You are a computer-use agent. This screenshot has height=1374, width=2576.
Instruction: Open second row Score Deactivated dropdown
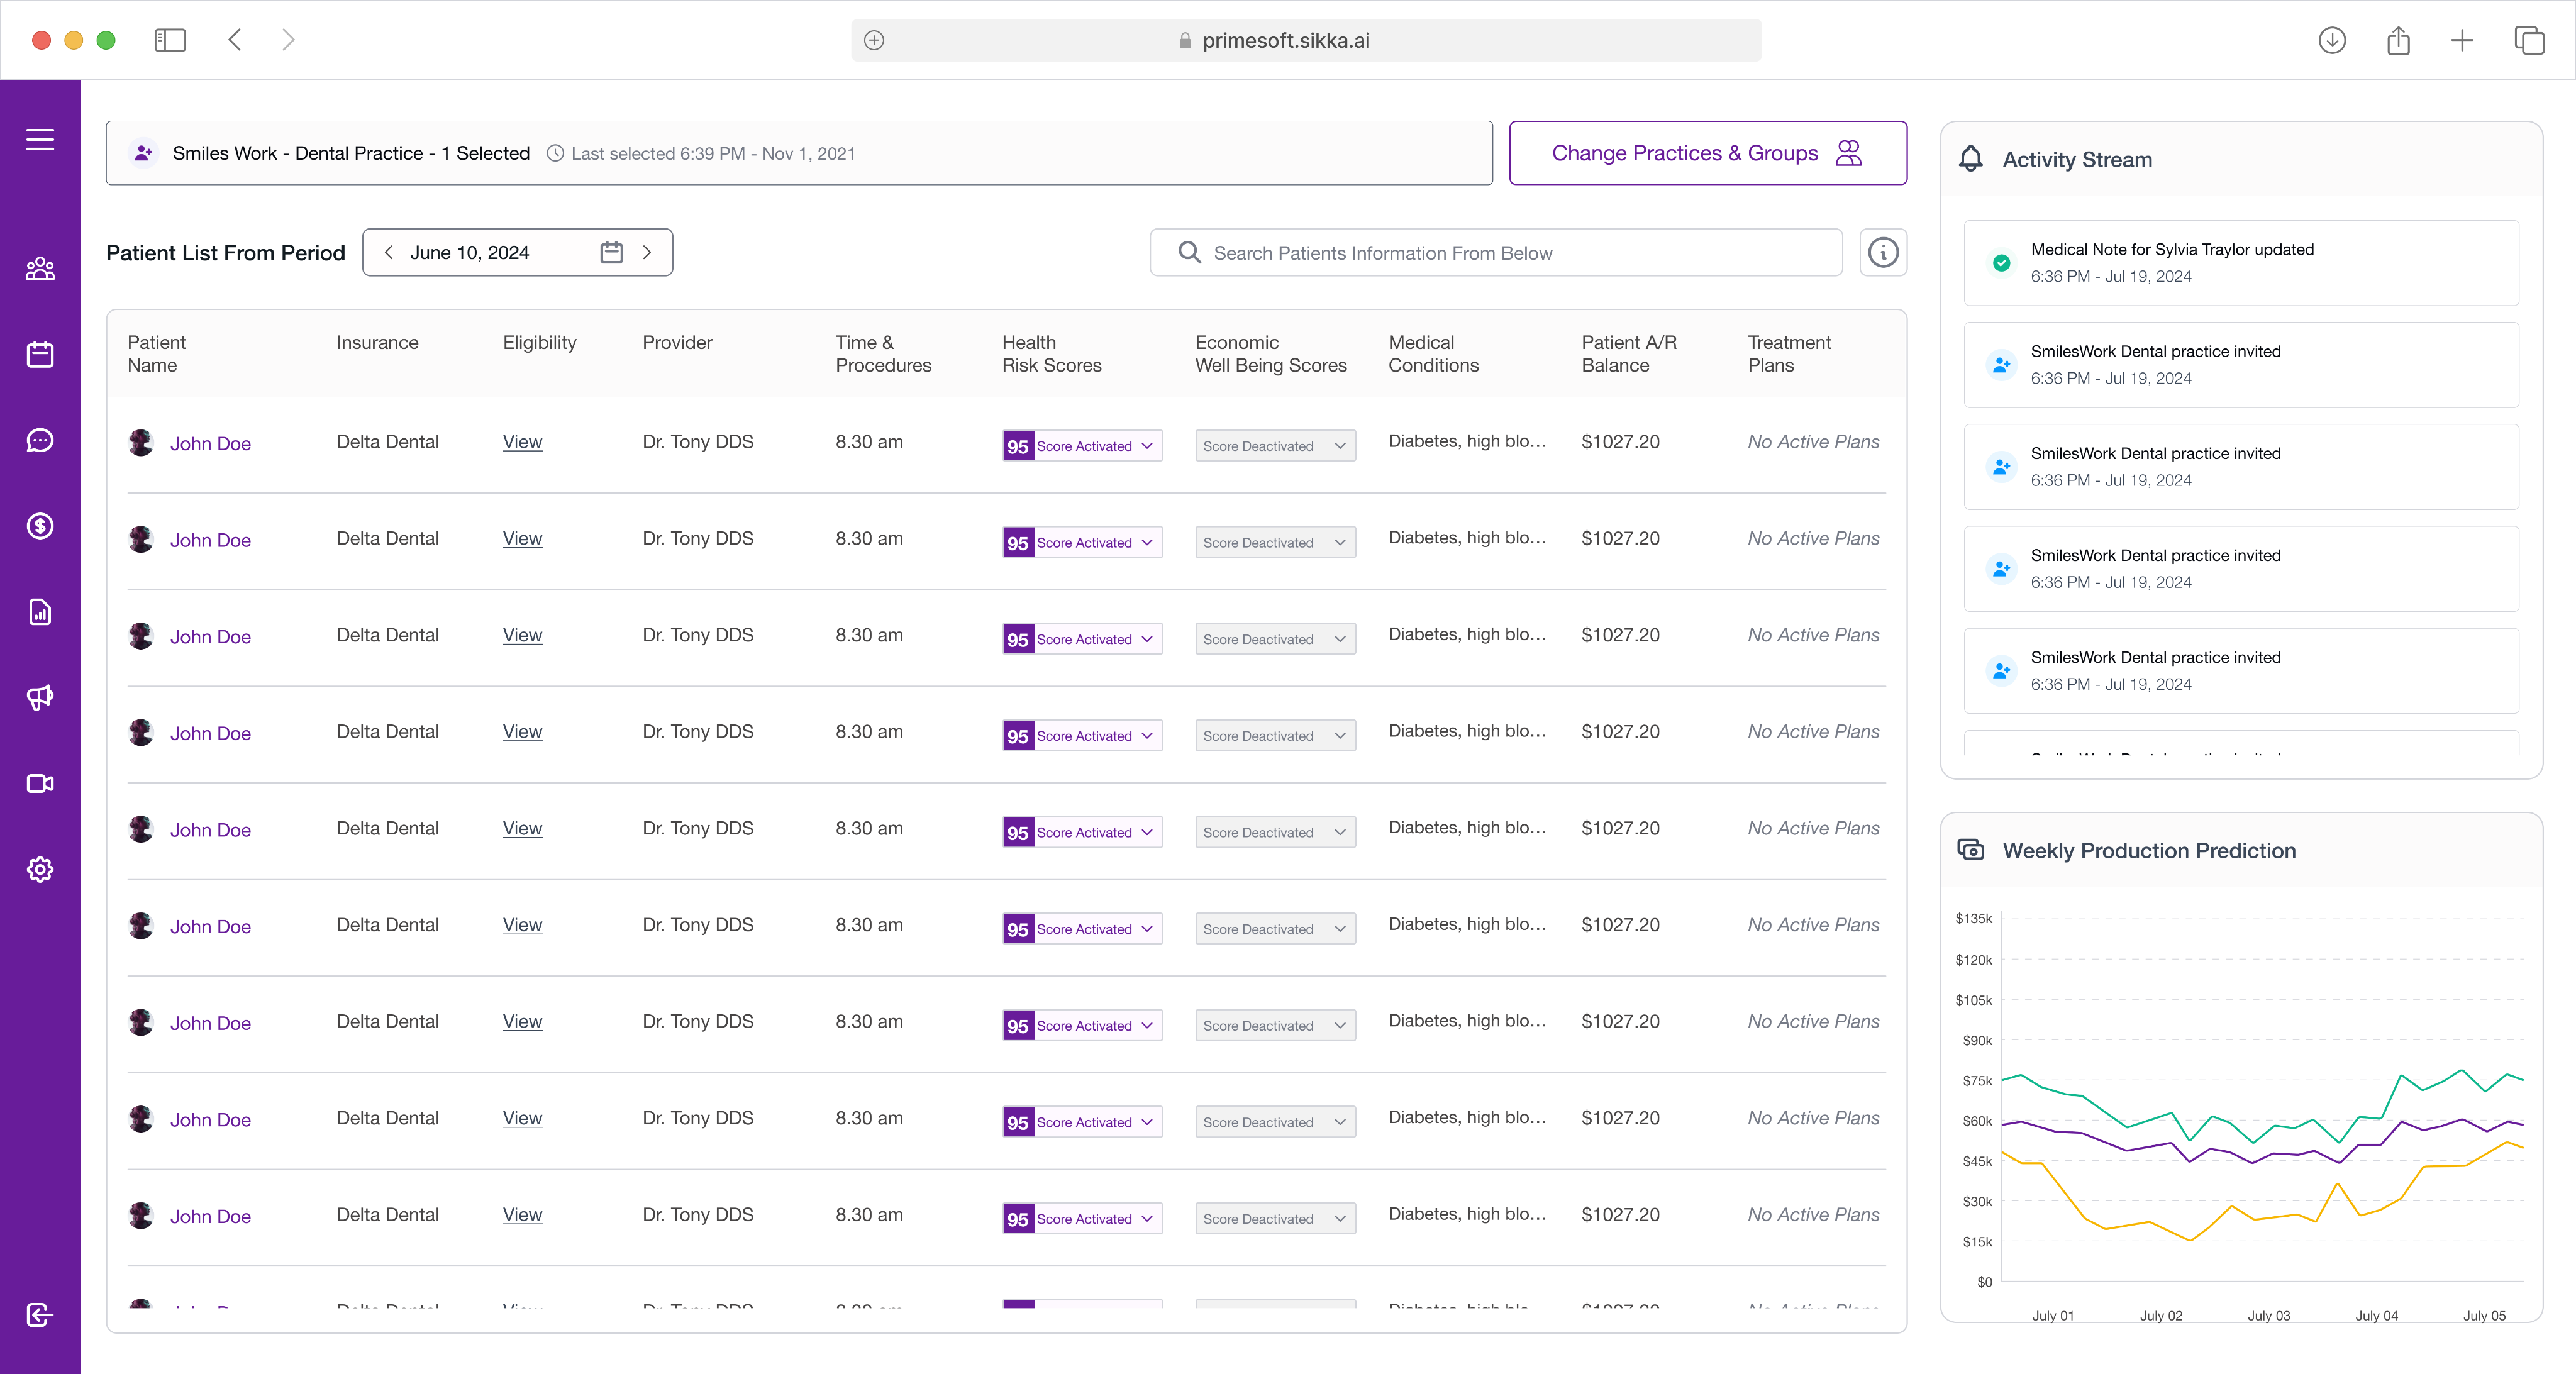1339,543
